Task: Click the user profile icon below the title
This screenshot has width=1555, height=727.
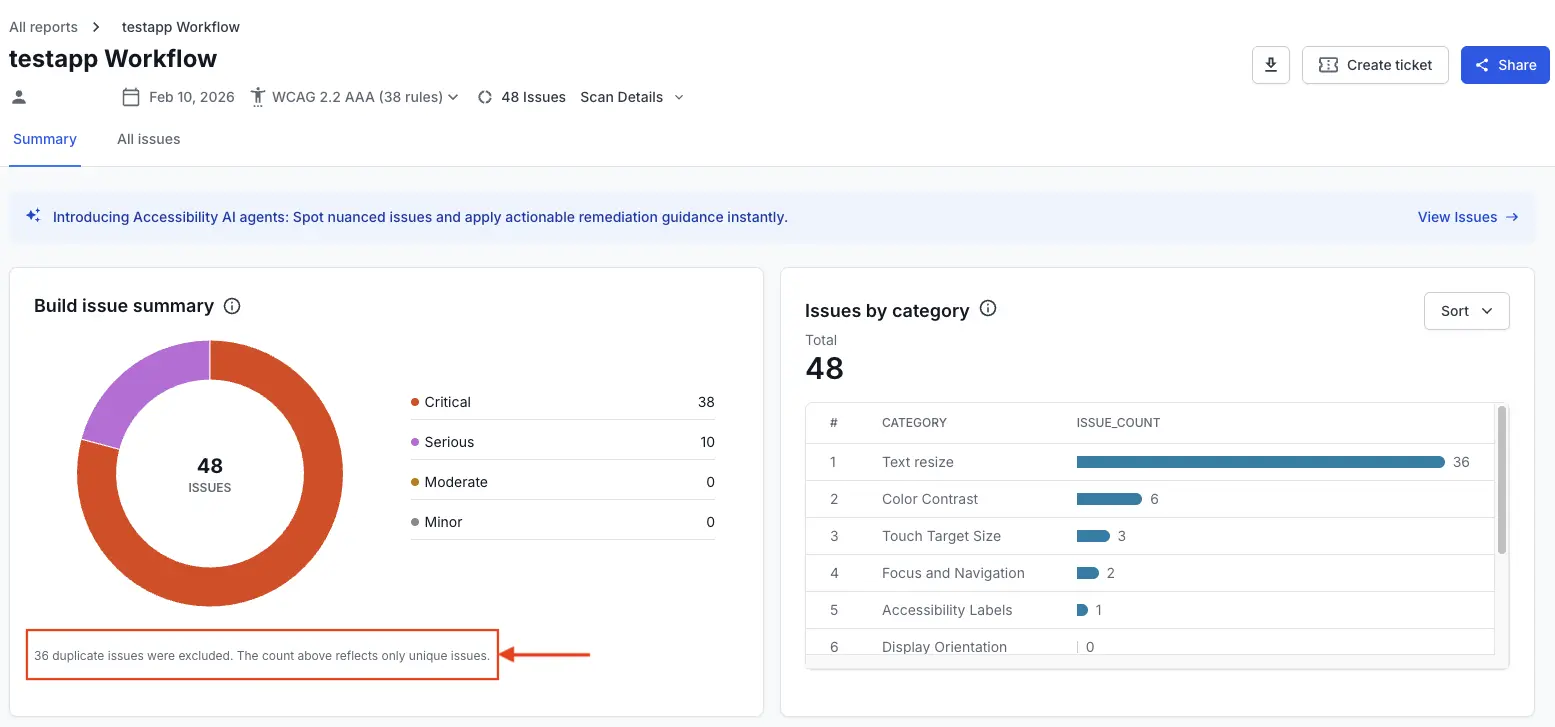Action: click(x=18, y=96)
